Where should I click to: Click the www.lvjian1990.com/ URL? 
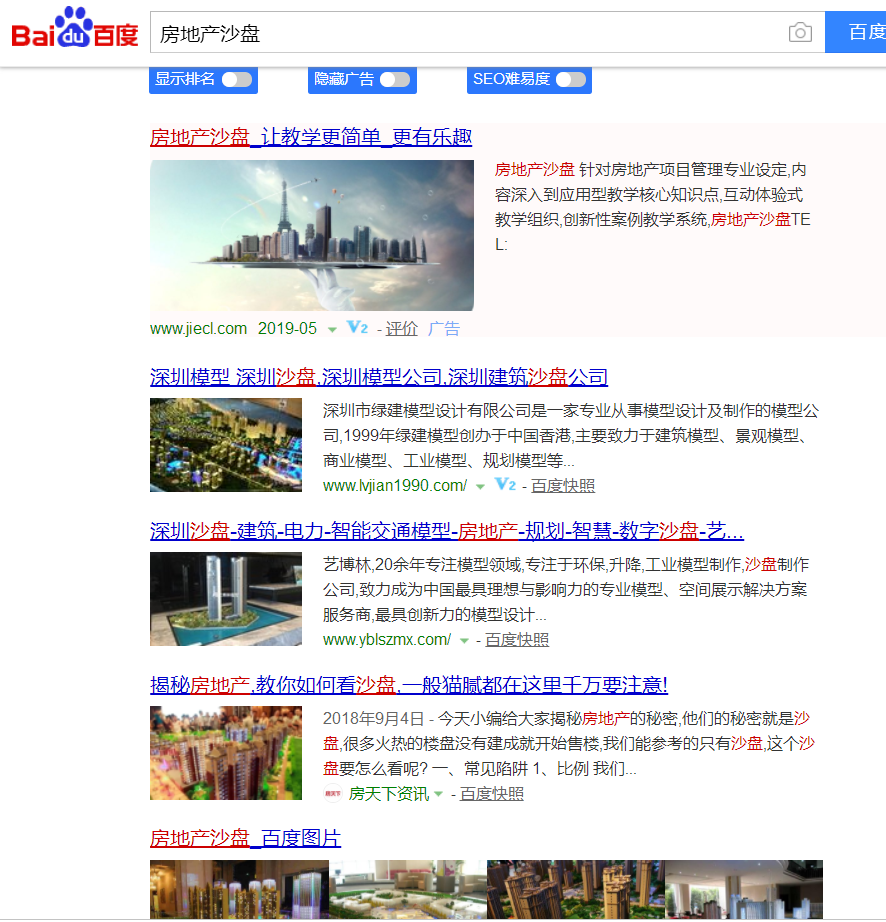394,486
